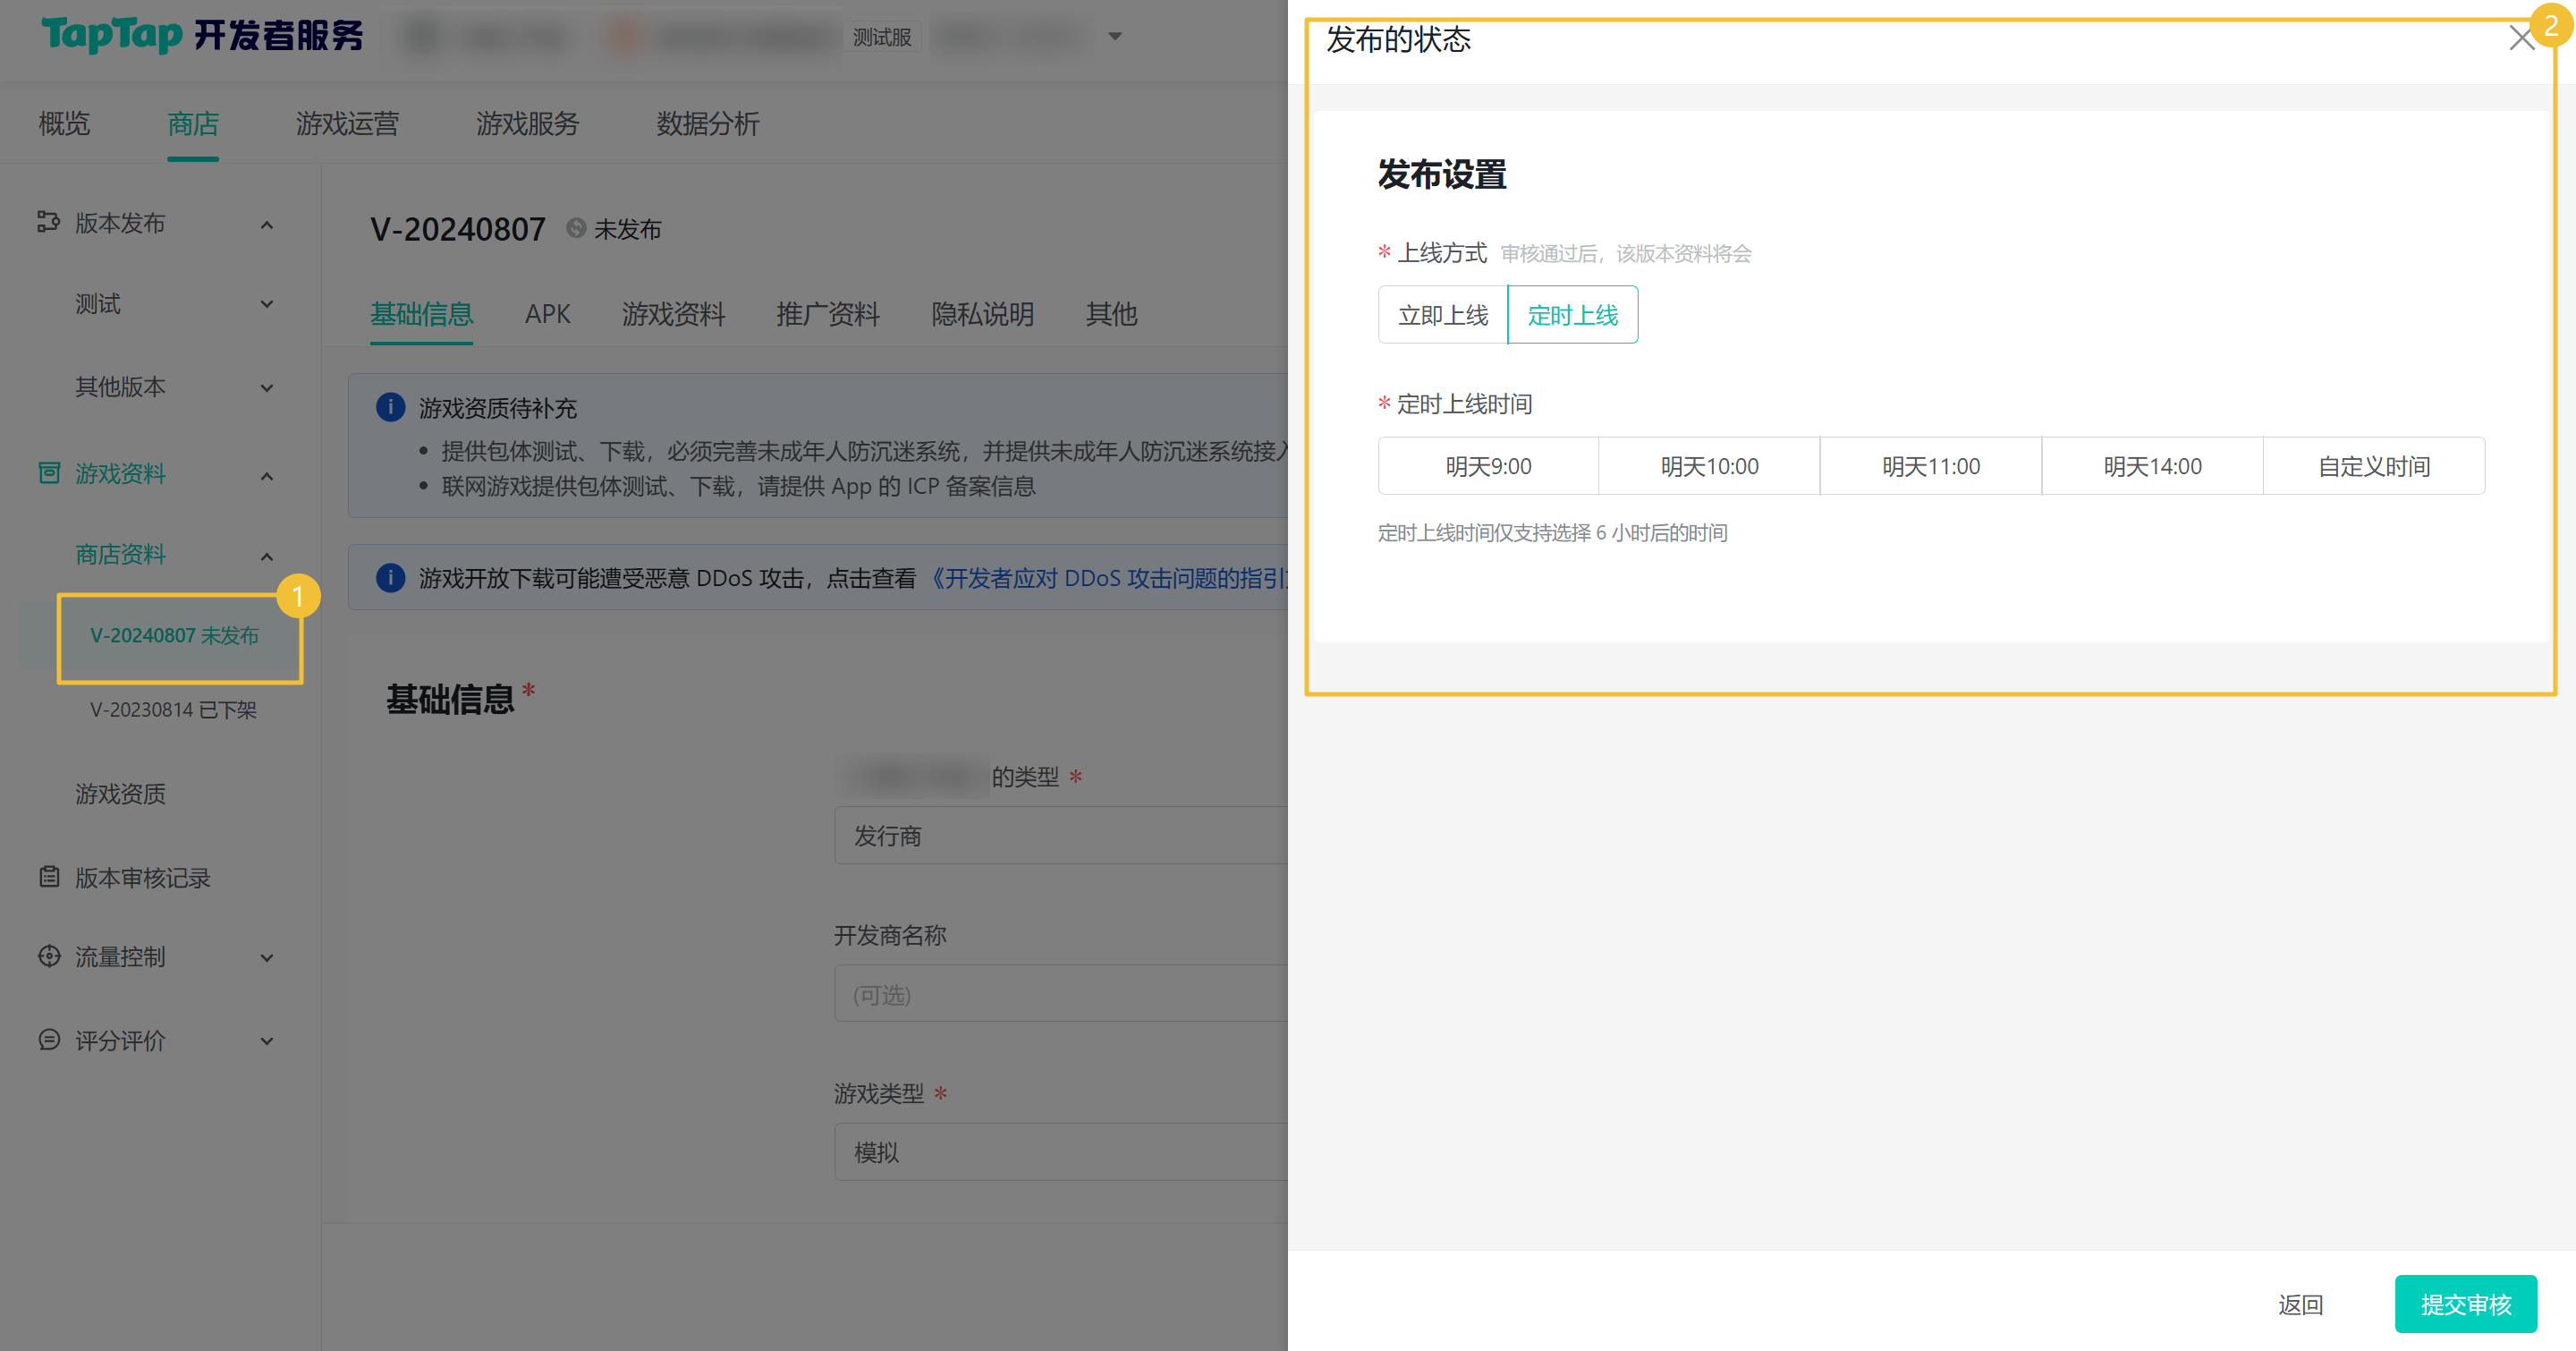
Task: Click the 流量控制 sidebar icon
Action: point(49,956)
